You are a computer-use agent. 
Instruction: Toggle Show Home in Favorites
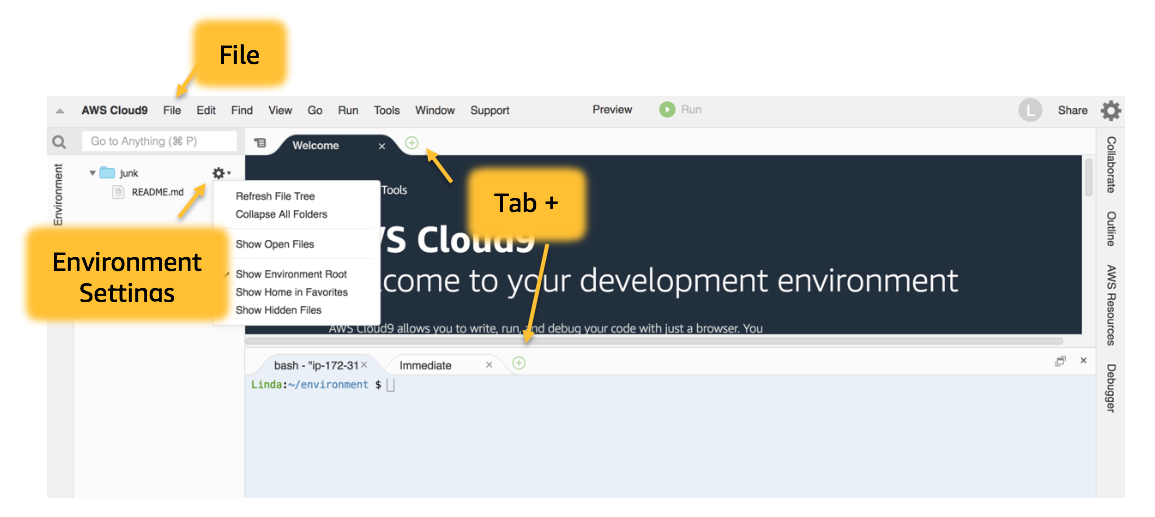click(292, 292)
